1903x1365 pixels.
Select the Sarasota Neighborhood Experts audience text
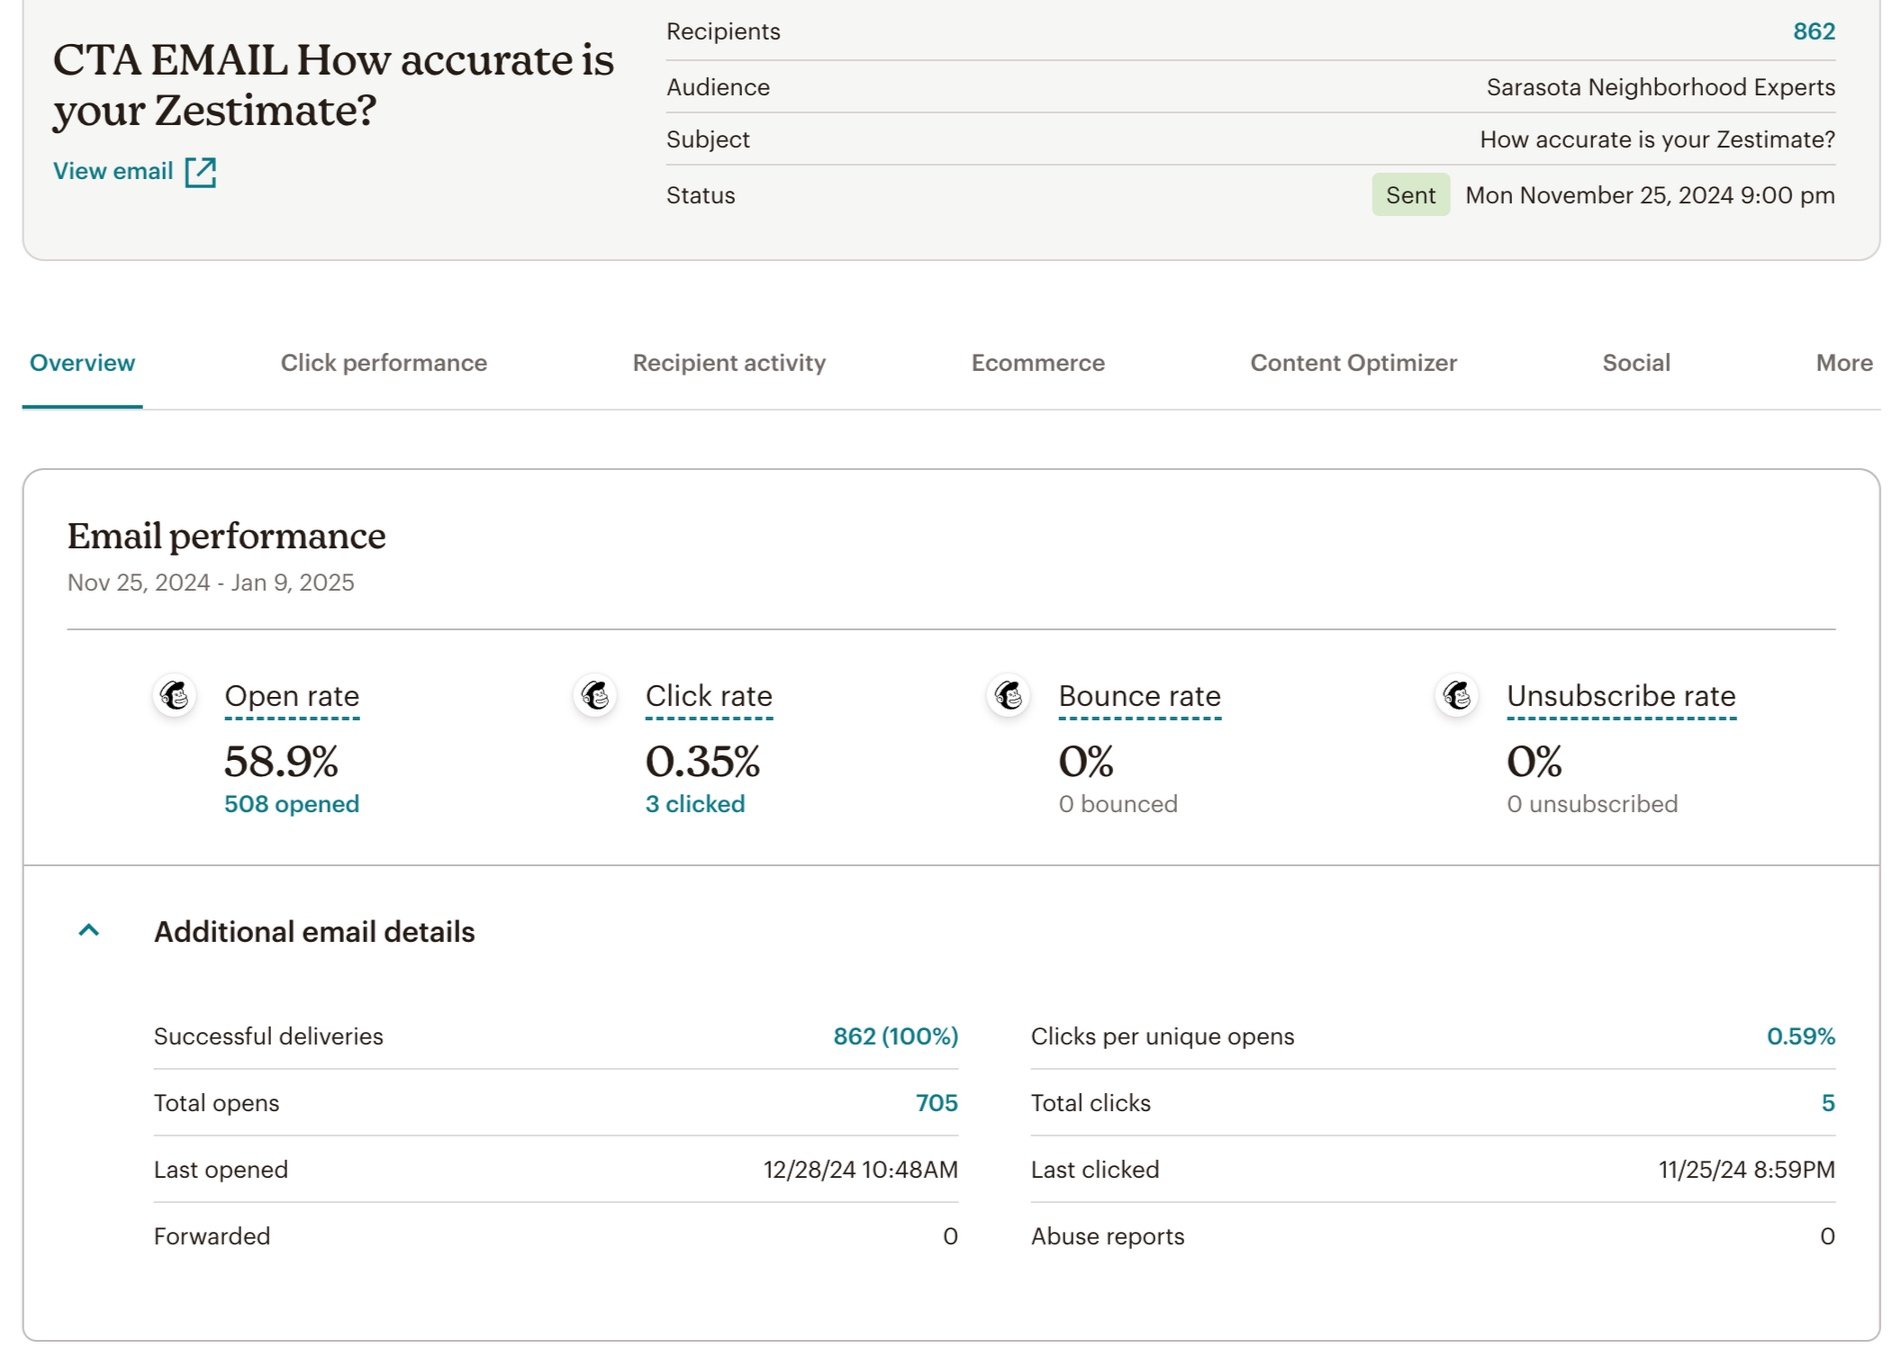[x=1660, y=87]
